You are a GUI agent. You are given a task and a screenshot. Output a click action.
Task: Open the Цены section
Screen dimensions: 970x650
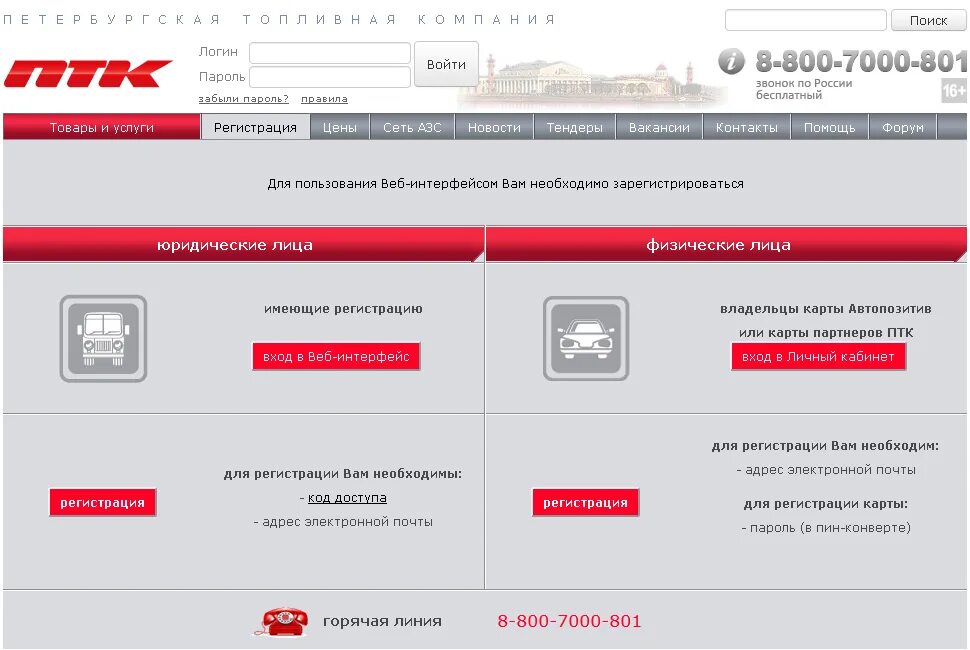[x=339, y=127]
